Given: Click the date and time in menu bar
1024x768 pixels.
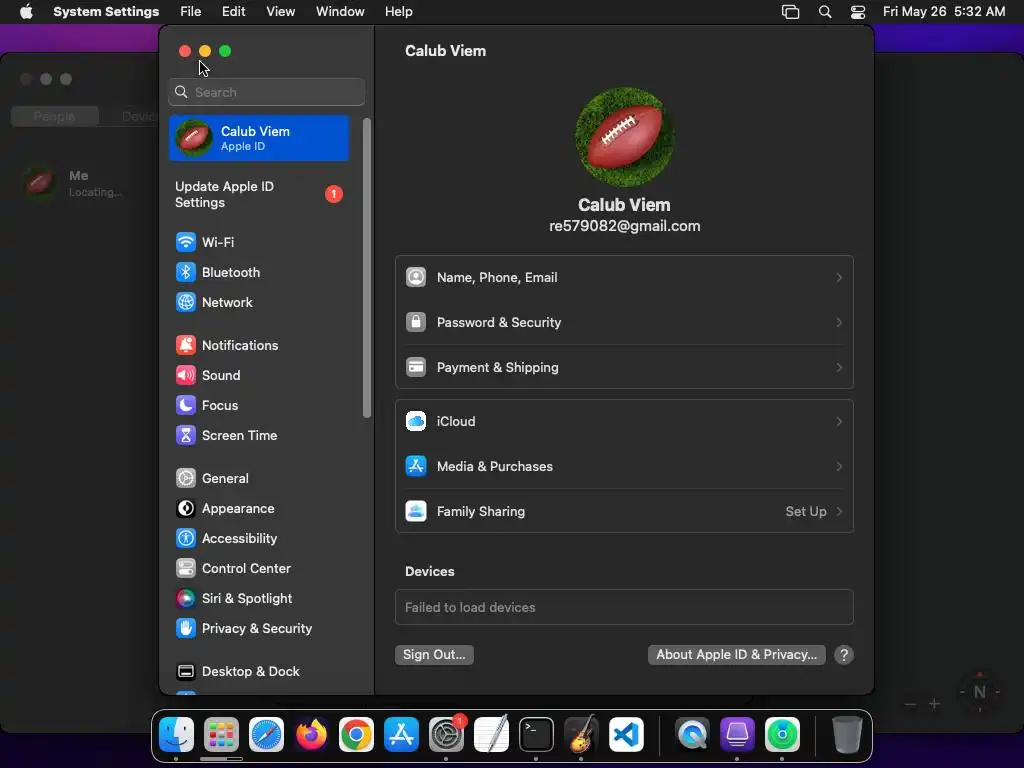Looking at the screenshot, I should 944,12.
